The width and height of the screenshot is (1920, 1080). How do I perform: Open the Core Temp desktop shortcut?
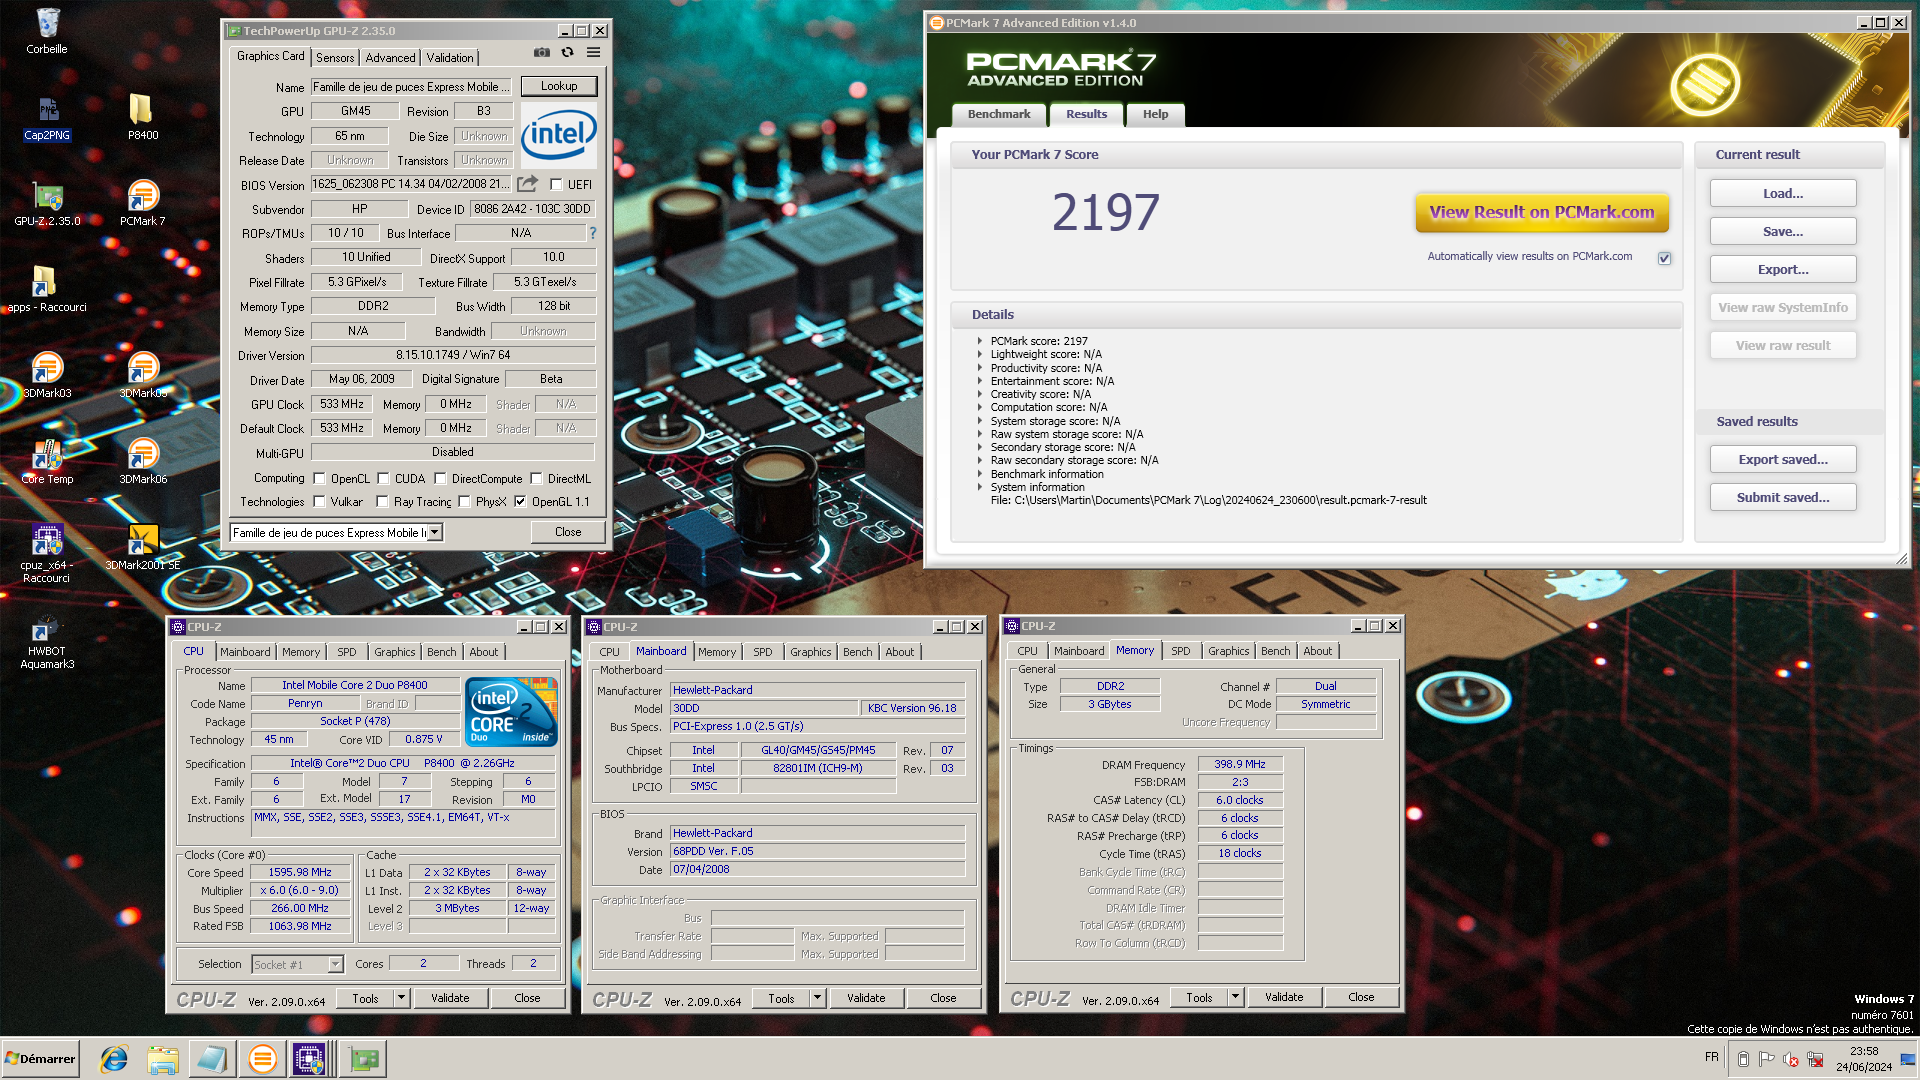pos(47,462)
